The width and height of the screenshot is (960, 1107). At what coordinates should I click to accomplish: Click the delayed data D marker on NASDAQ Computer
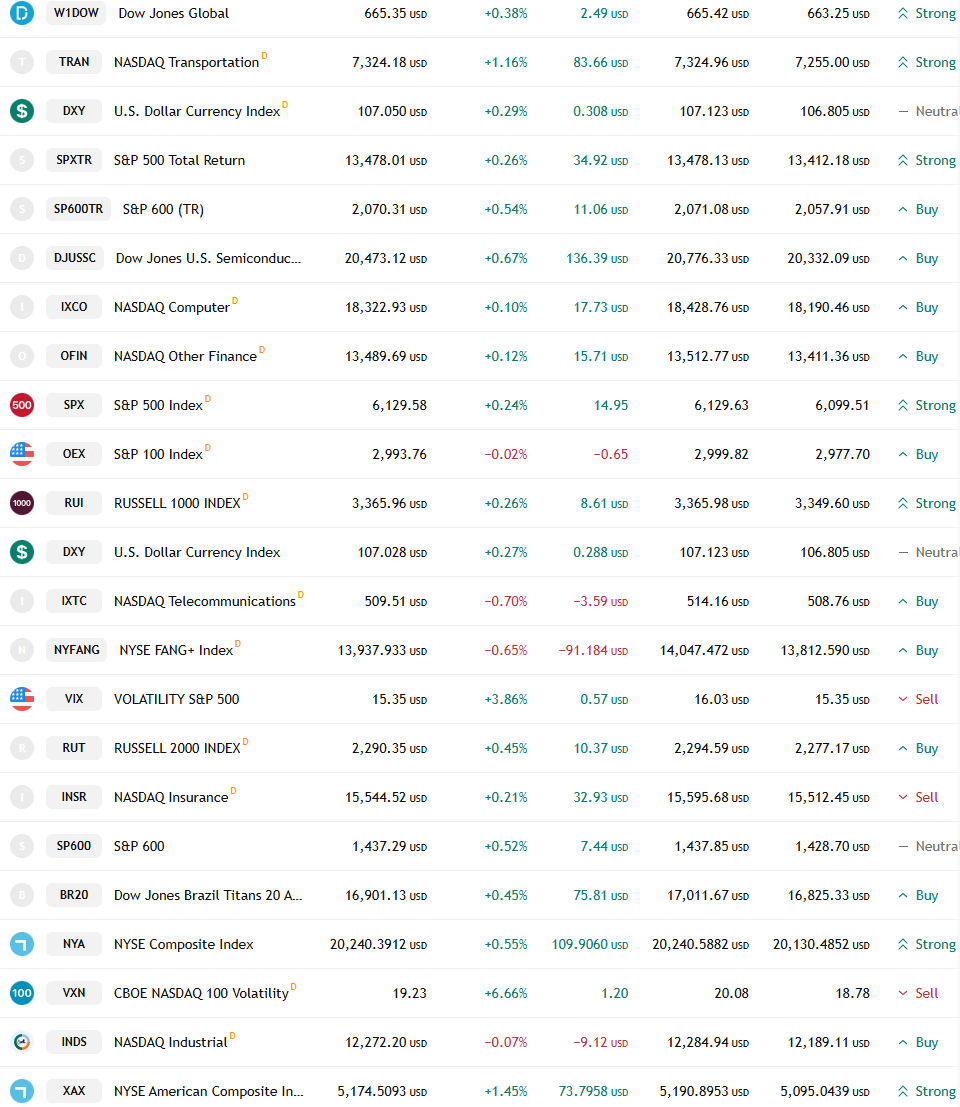(235, 301)
